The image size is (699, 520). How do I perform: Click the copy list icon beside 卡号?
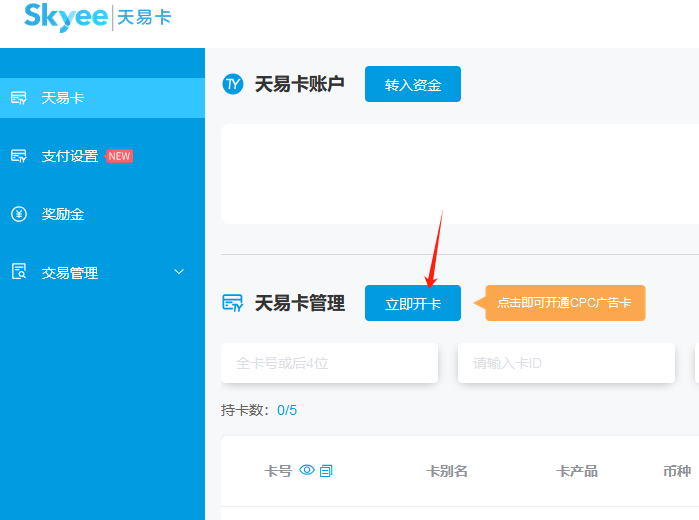tap(326, 471)
